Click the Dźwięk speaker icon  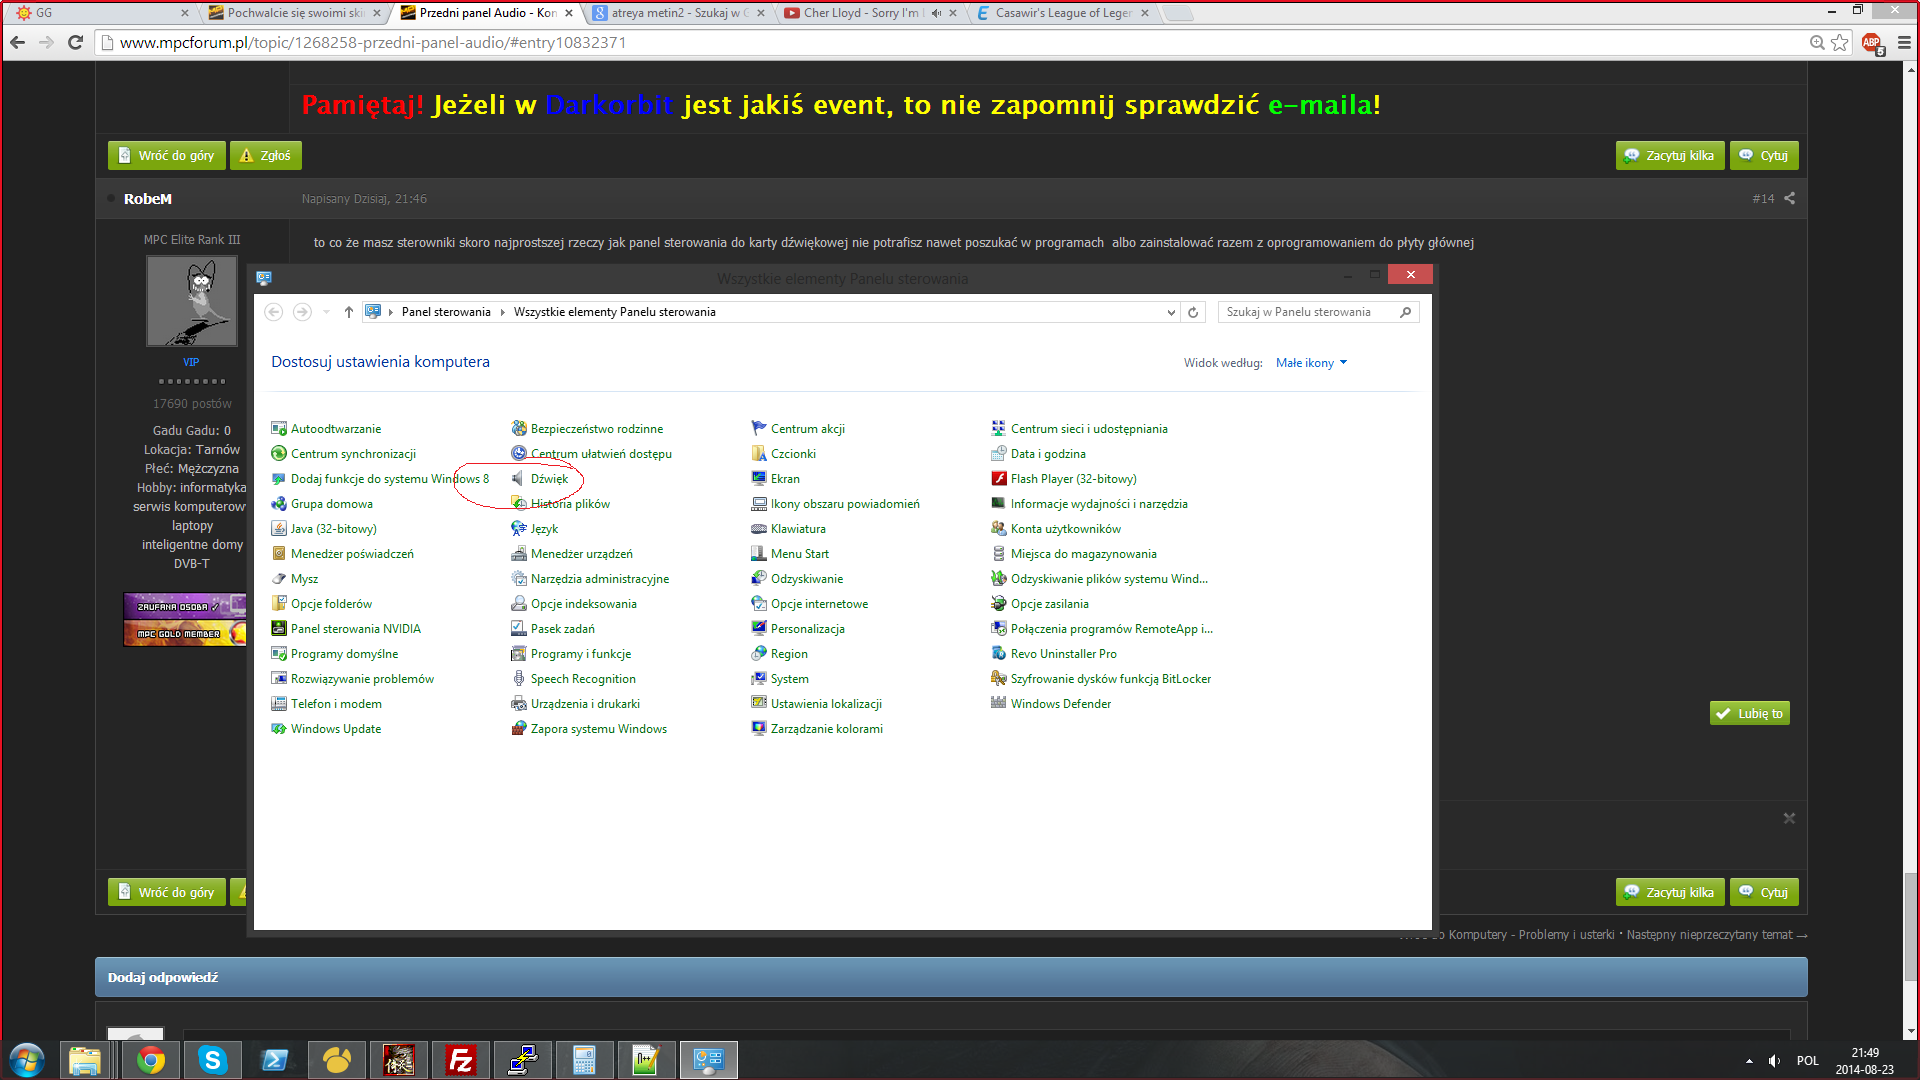(x=518, y=479)
